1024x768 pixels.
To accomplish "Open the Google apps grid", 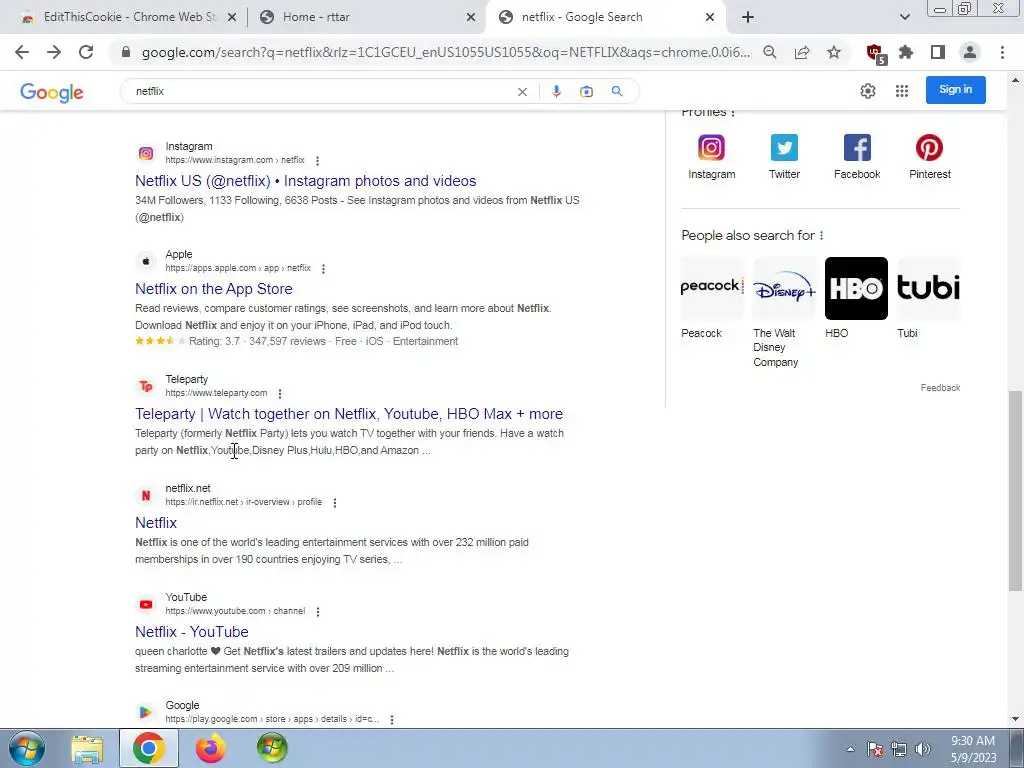I will pos(902,91).
